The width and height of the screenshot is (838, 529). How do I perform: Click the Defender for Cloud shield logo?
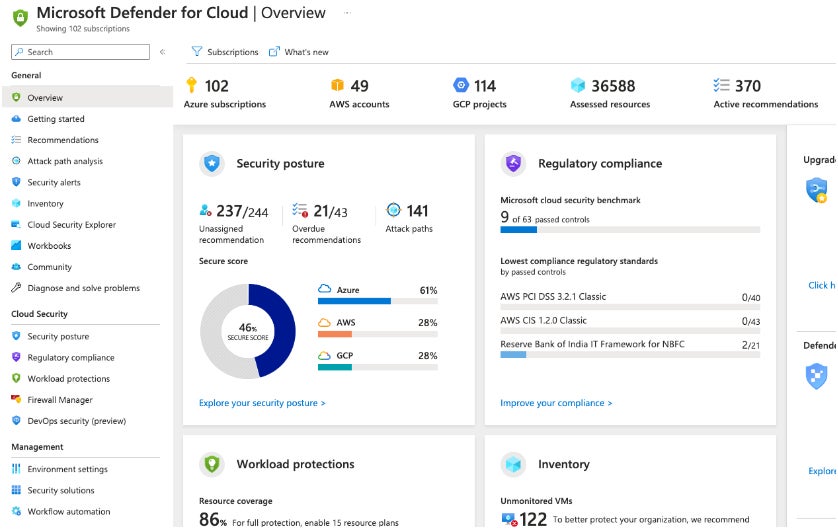coord(20,18)
